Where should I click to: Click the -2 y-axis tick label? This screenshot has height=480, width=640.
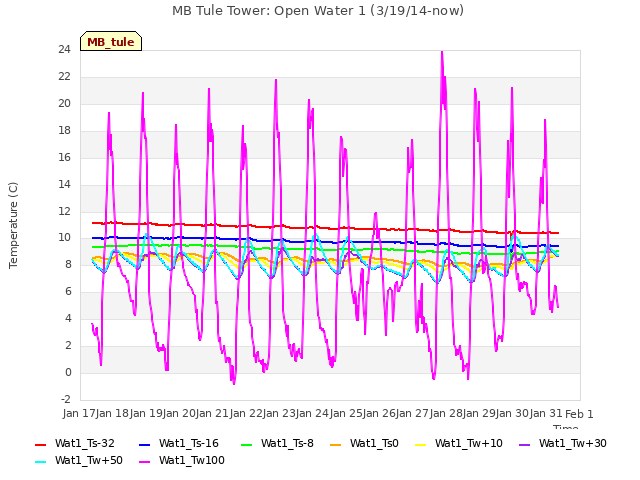click(x=66, y=400)
